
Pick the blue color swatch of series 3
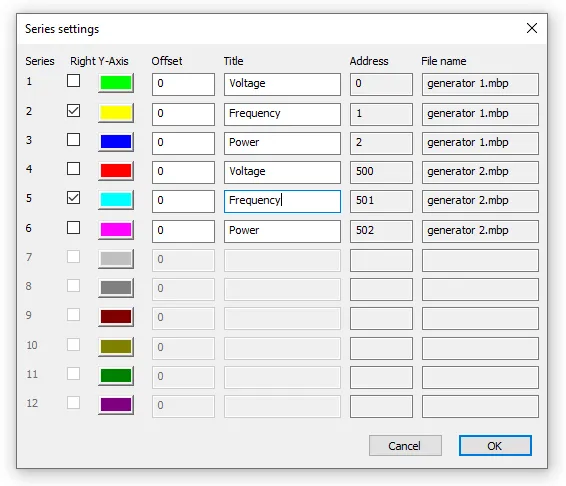click(116, 142)
